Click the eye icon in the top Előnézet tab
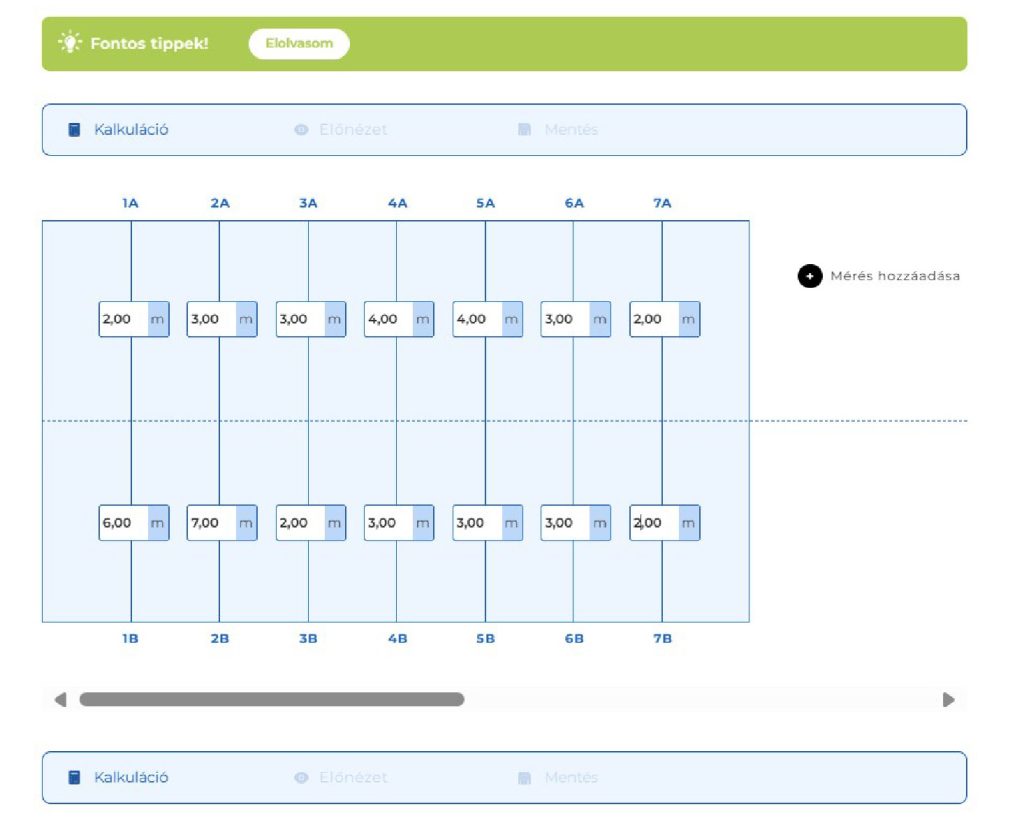This screenshot has height=823, width=1024. 301,130
